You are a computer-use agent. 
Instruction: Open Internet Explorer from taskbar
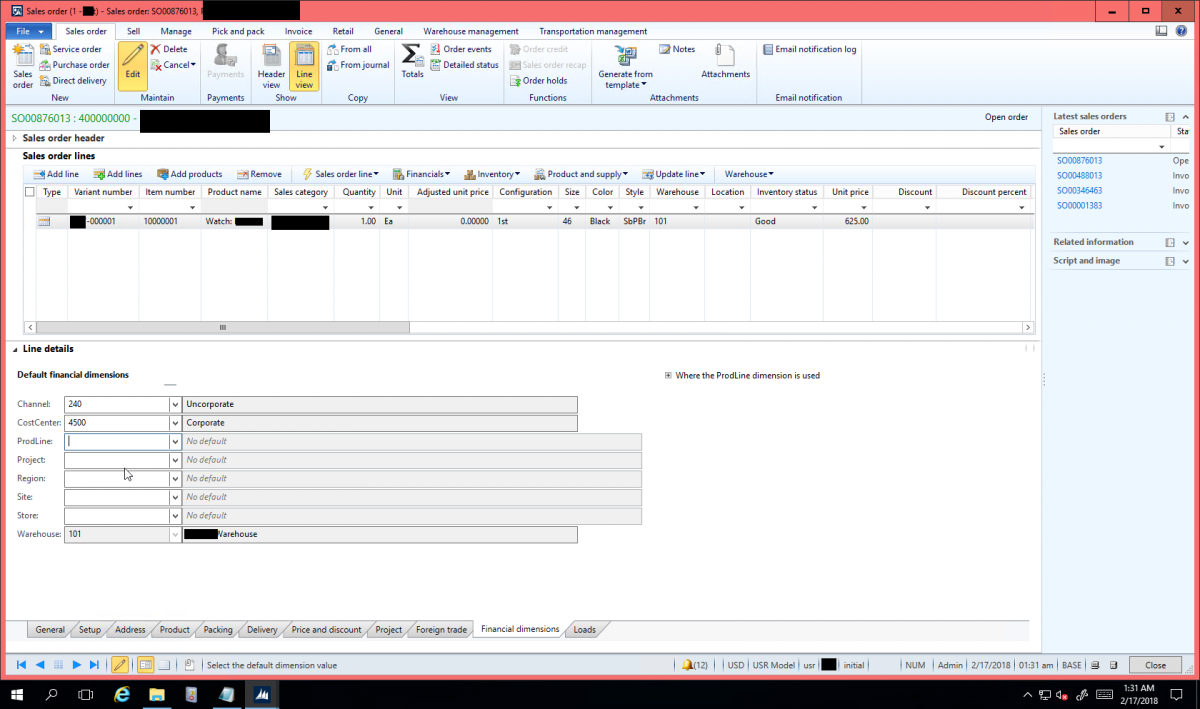click(122, 694)
